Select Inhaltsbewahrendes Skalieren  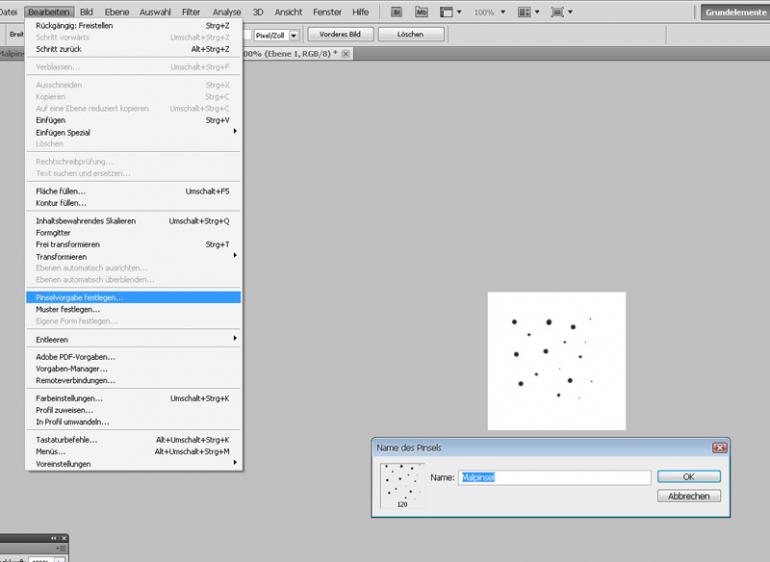click(x=133, y=221)
